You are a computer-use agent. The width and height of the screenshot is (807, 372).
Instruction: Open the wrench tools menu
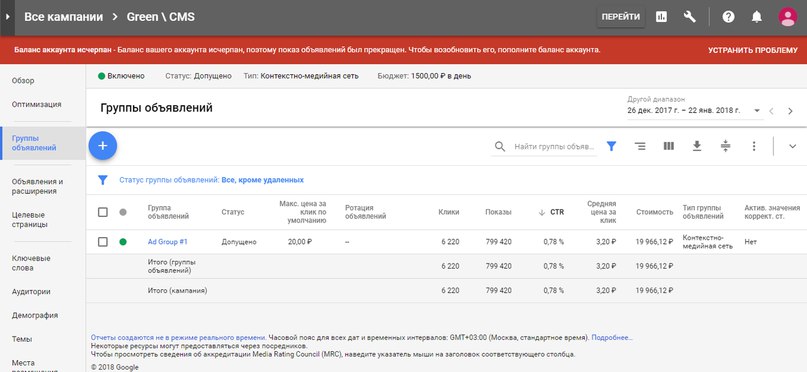point(690,17)
